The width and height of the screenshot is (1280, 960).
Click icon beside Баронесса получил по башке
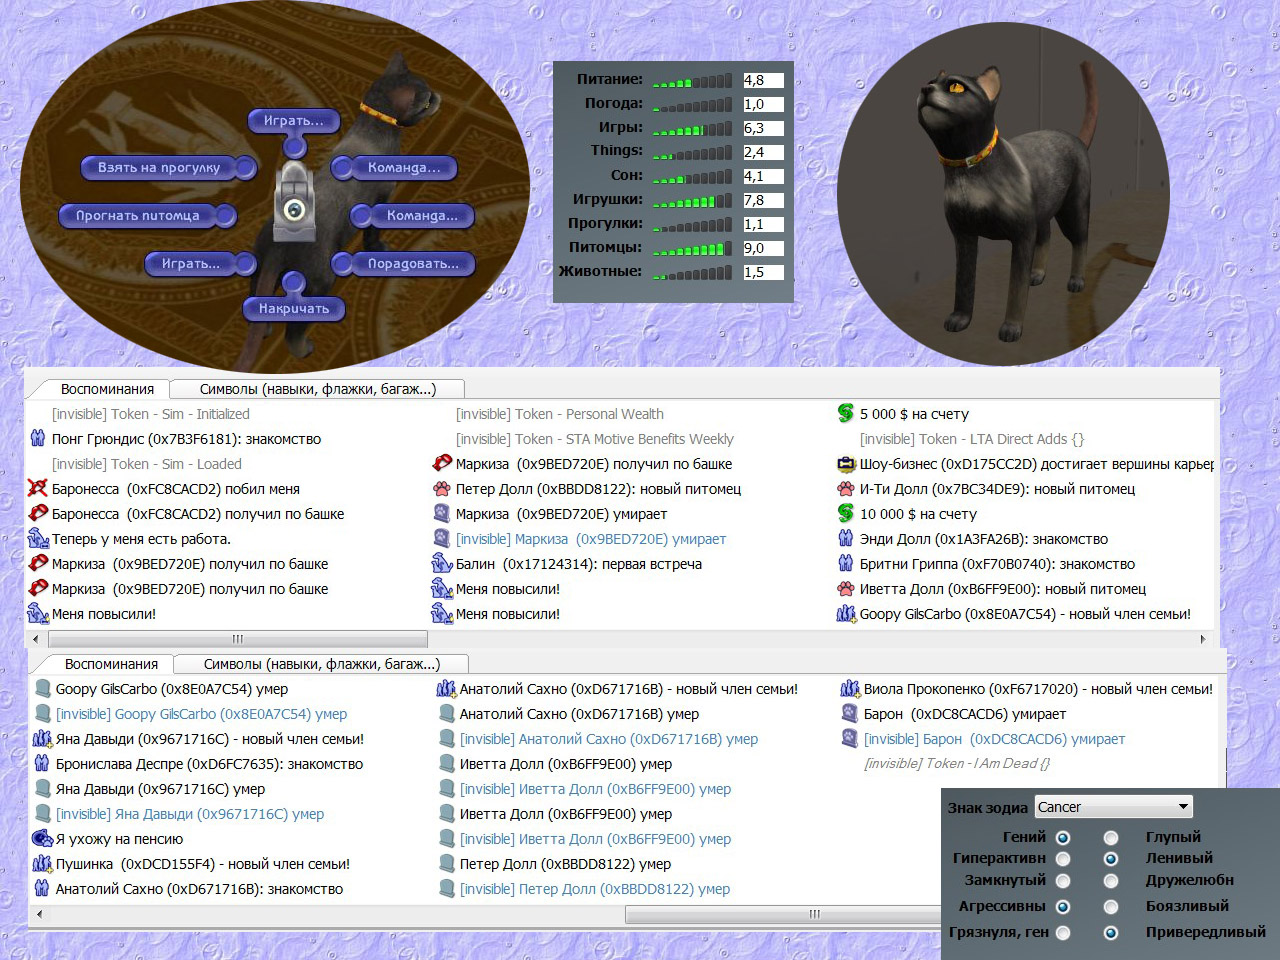click(38, 514)
